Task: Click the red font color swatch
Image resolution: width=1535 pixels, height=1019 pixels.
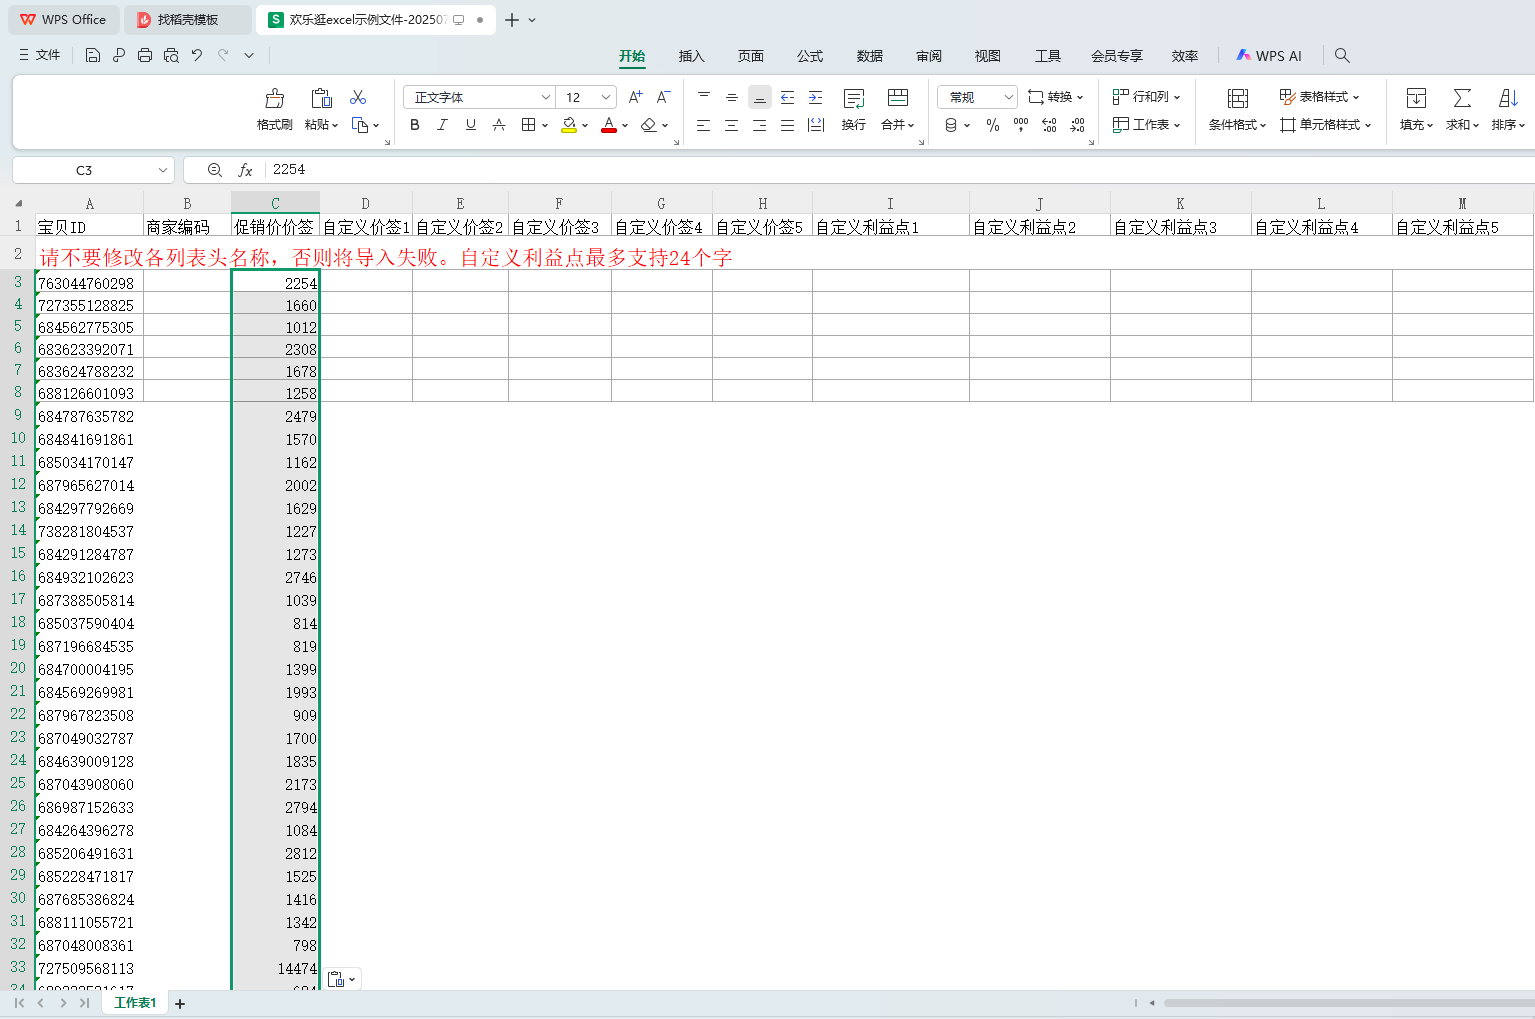Action: [x=608, y=125]
